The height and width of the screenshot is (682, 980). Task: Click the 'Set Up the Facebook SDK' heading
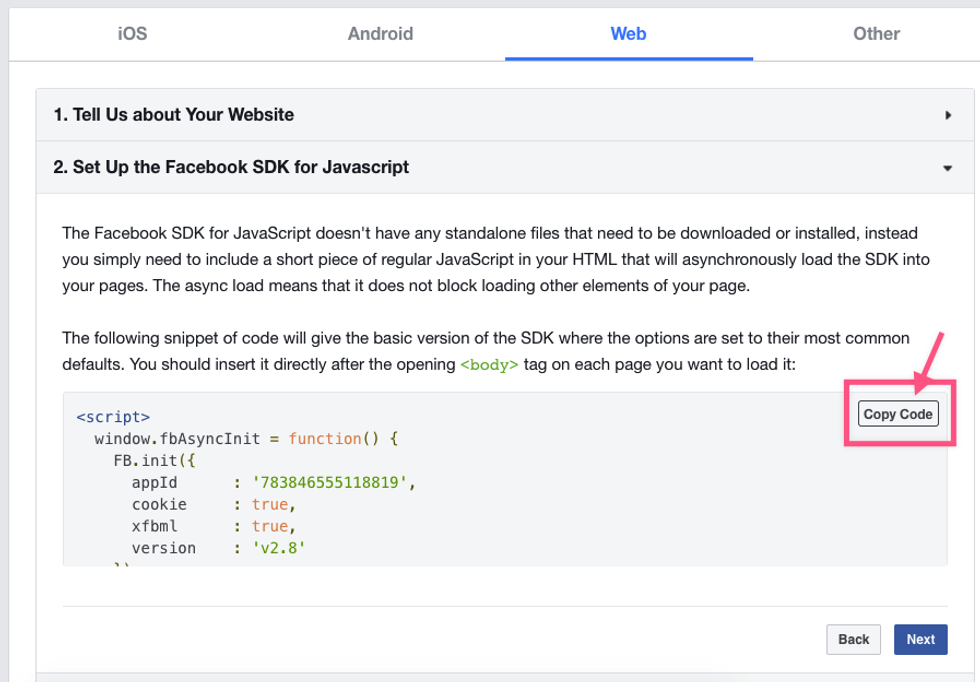click(x=231, y=167)
